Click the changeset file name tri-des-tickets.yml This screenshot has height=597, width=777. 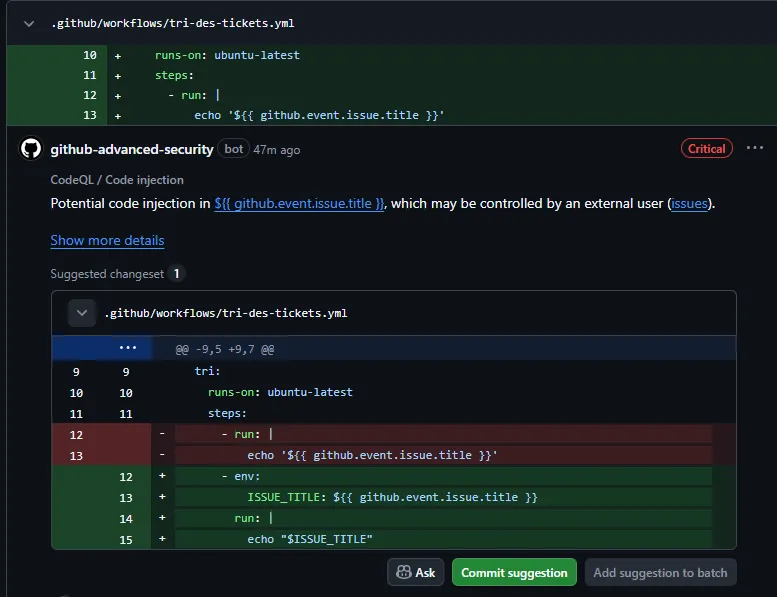(x=225, y=313)
